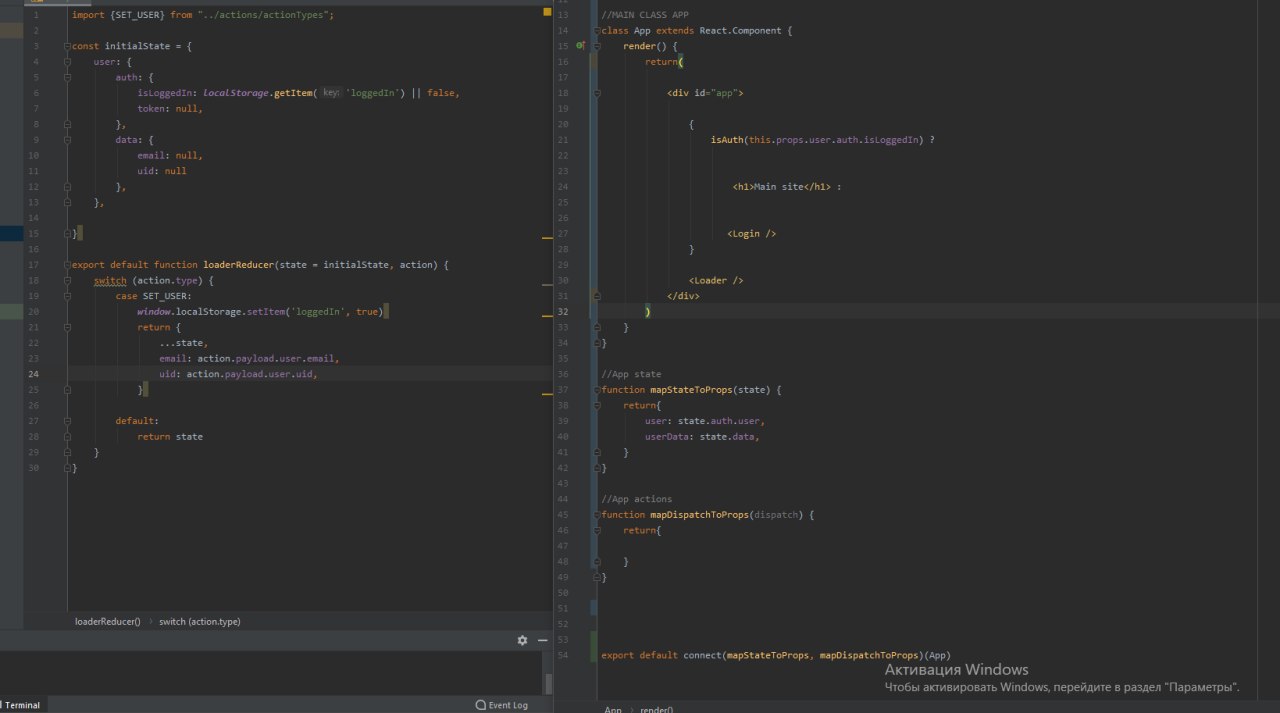Open the tool window settings gear

click(522, 640)
